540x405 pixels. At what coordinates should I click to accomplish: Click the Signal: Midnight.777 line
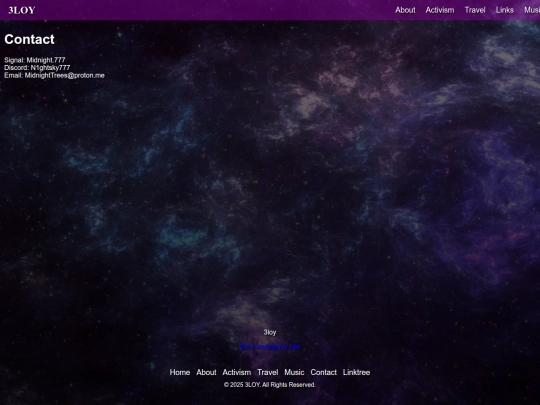coord(34,60)
